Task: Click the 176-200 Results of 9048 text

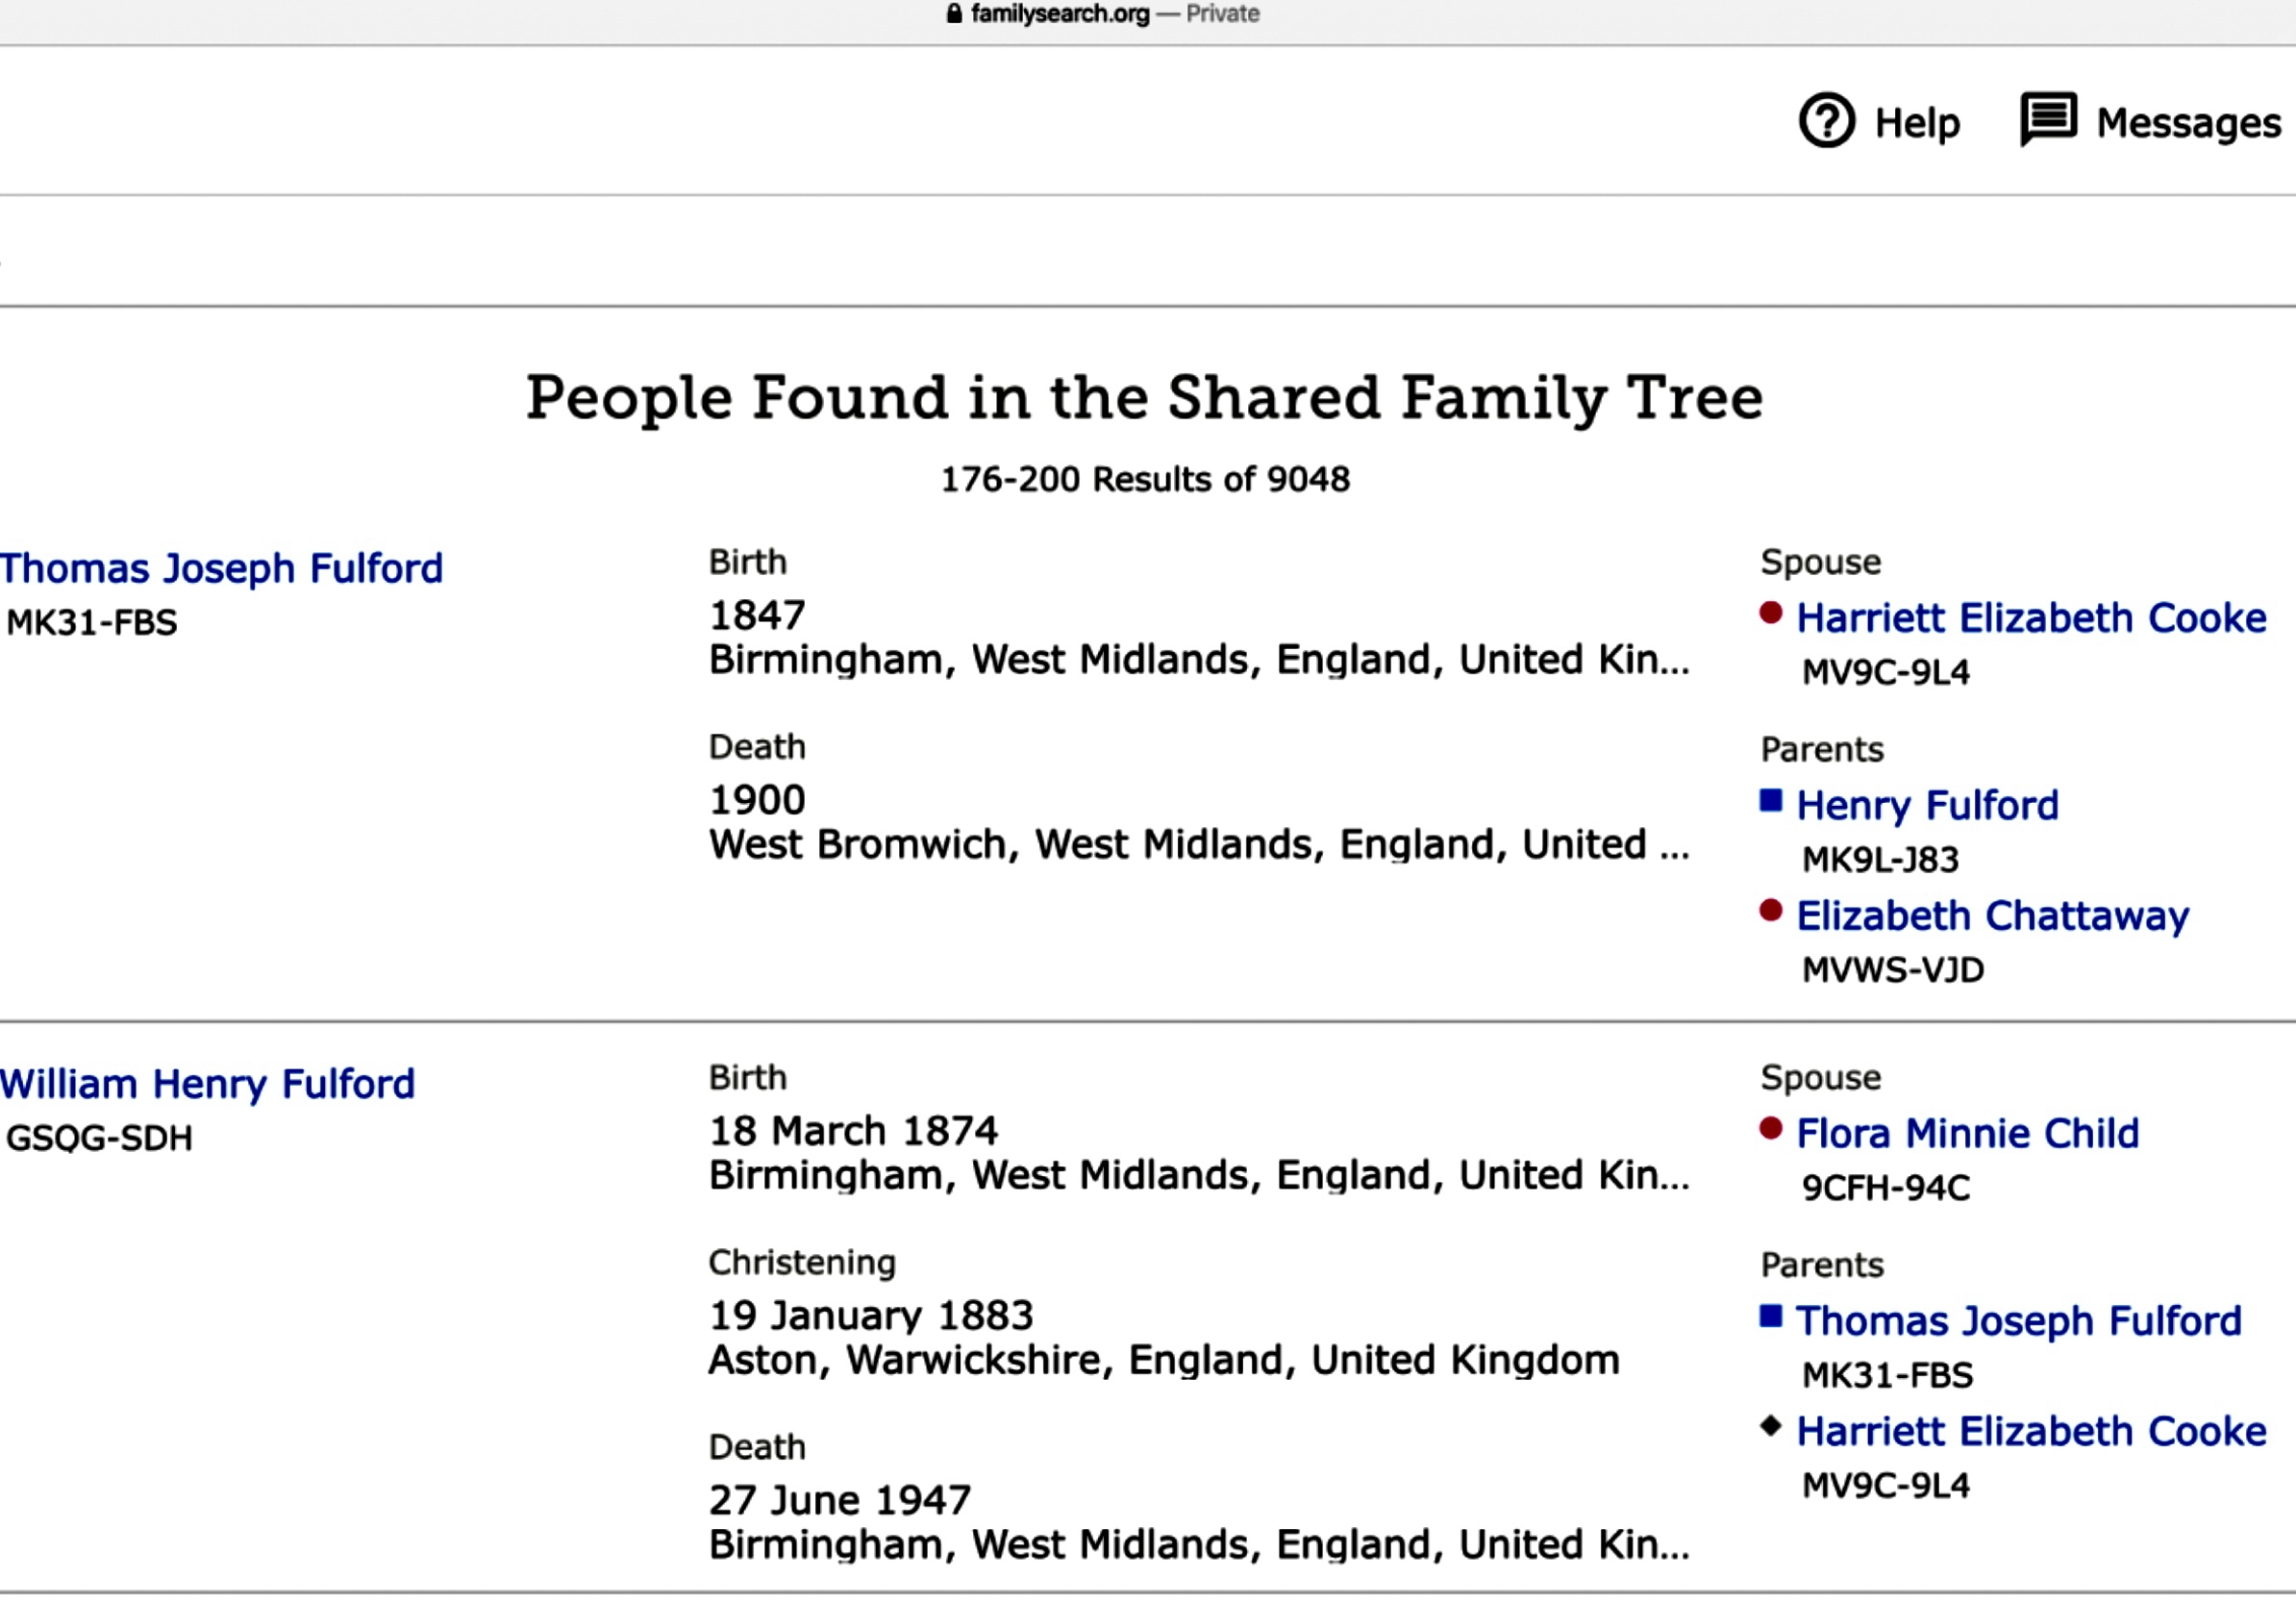Action: click(x=1145, y=480)
